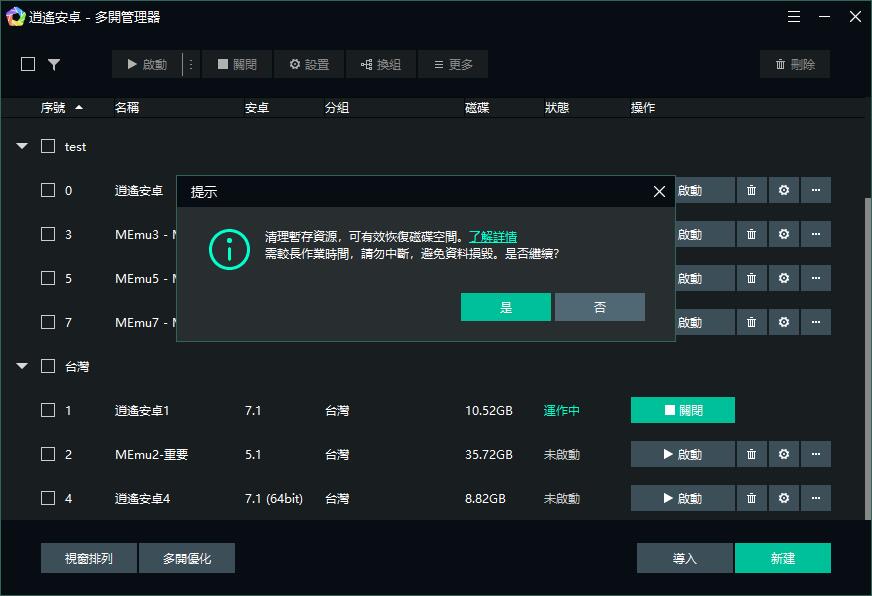This screenshot has height=596, width=872.
Task: Tick the checkbox for instance MEmu3
Action: [46, 234]
